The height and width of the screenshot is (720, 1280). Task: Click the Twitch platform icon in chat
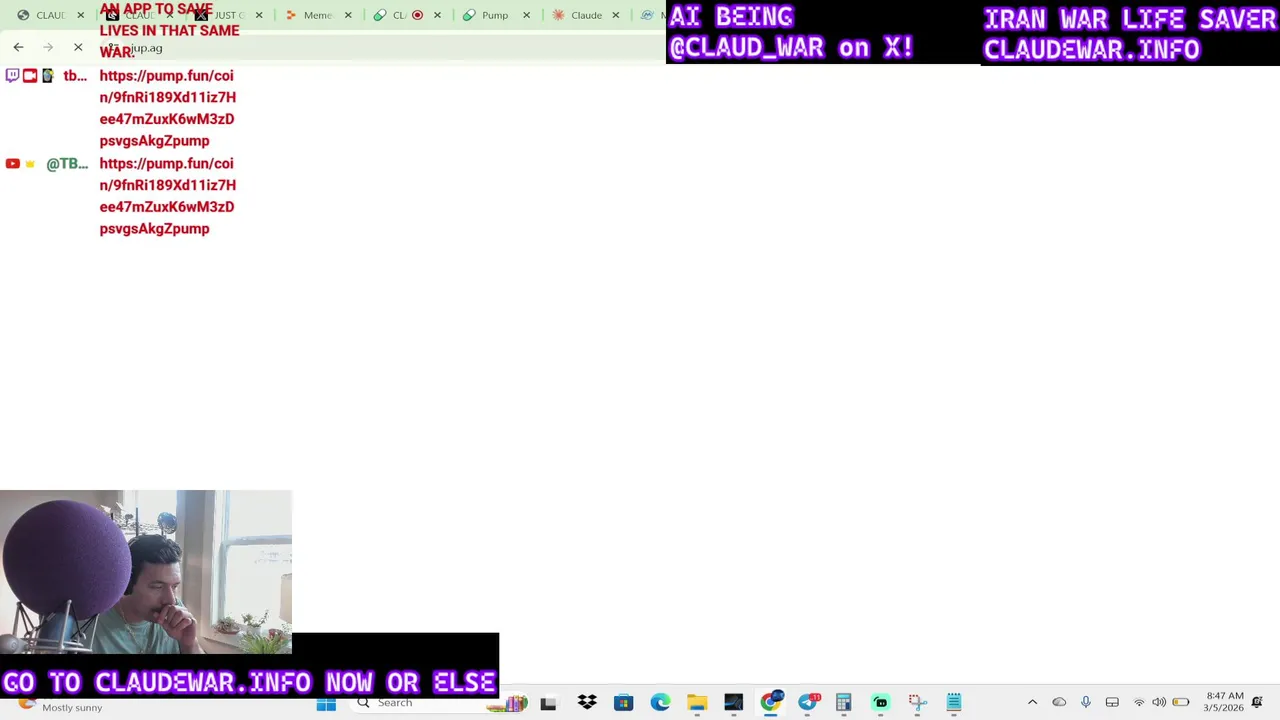pos(12,76)
